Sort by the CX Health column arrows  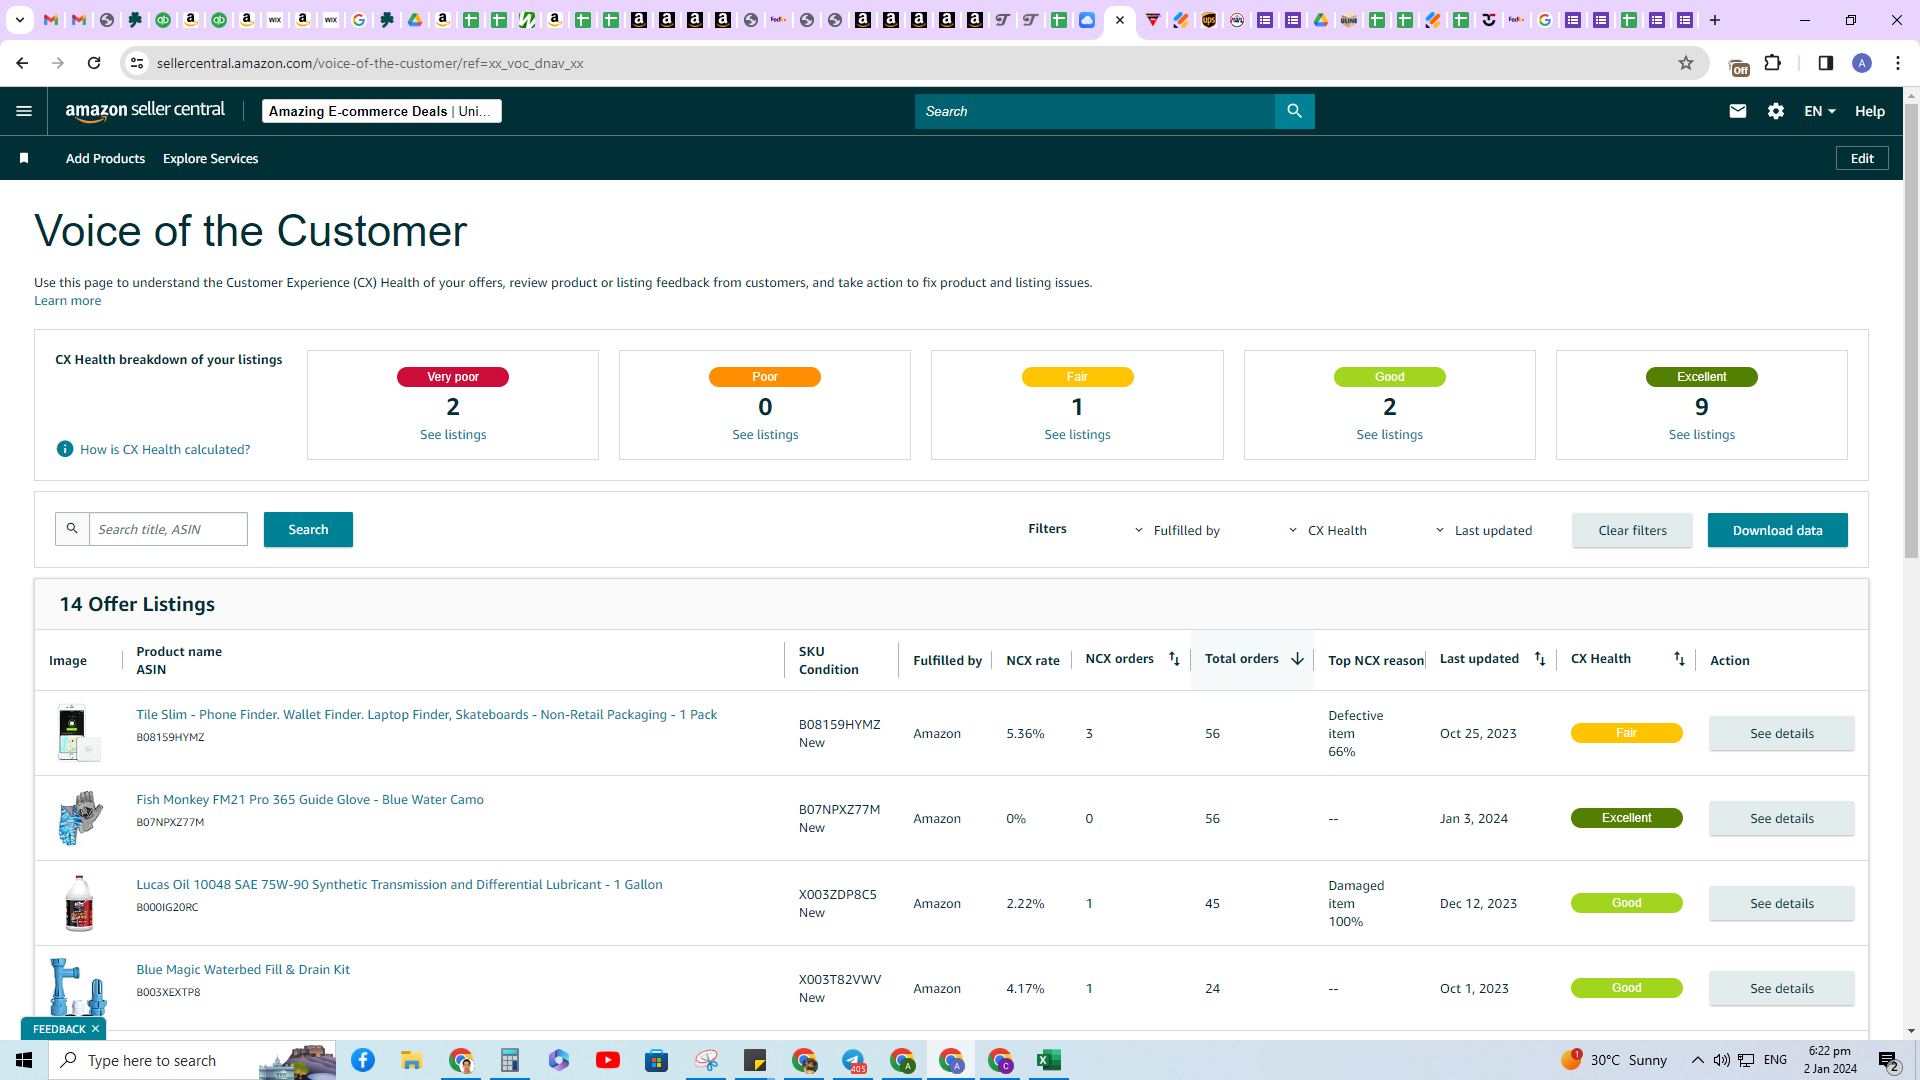(1679, 659)
